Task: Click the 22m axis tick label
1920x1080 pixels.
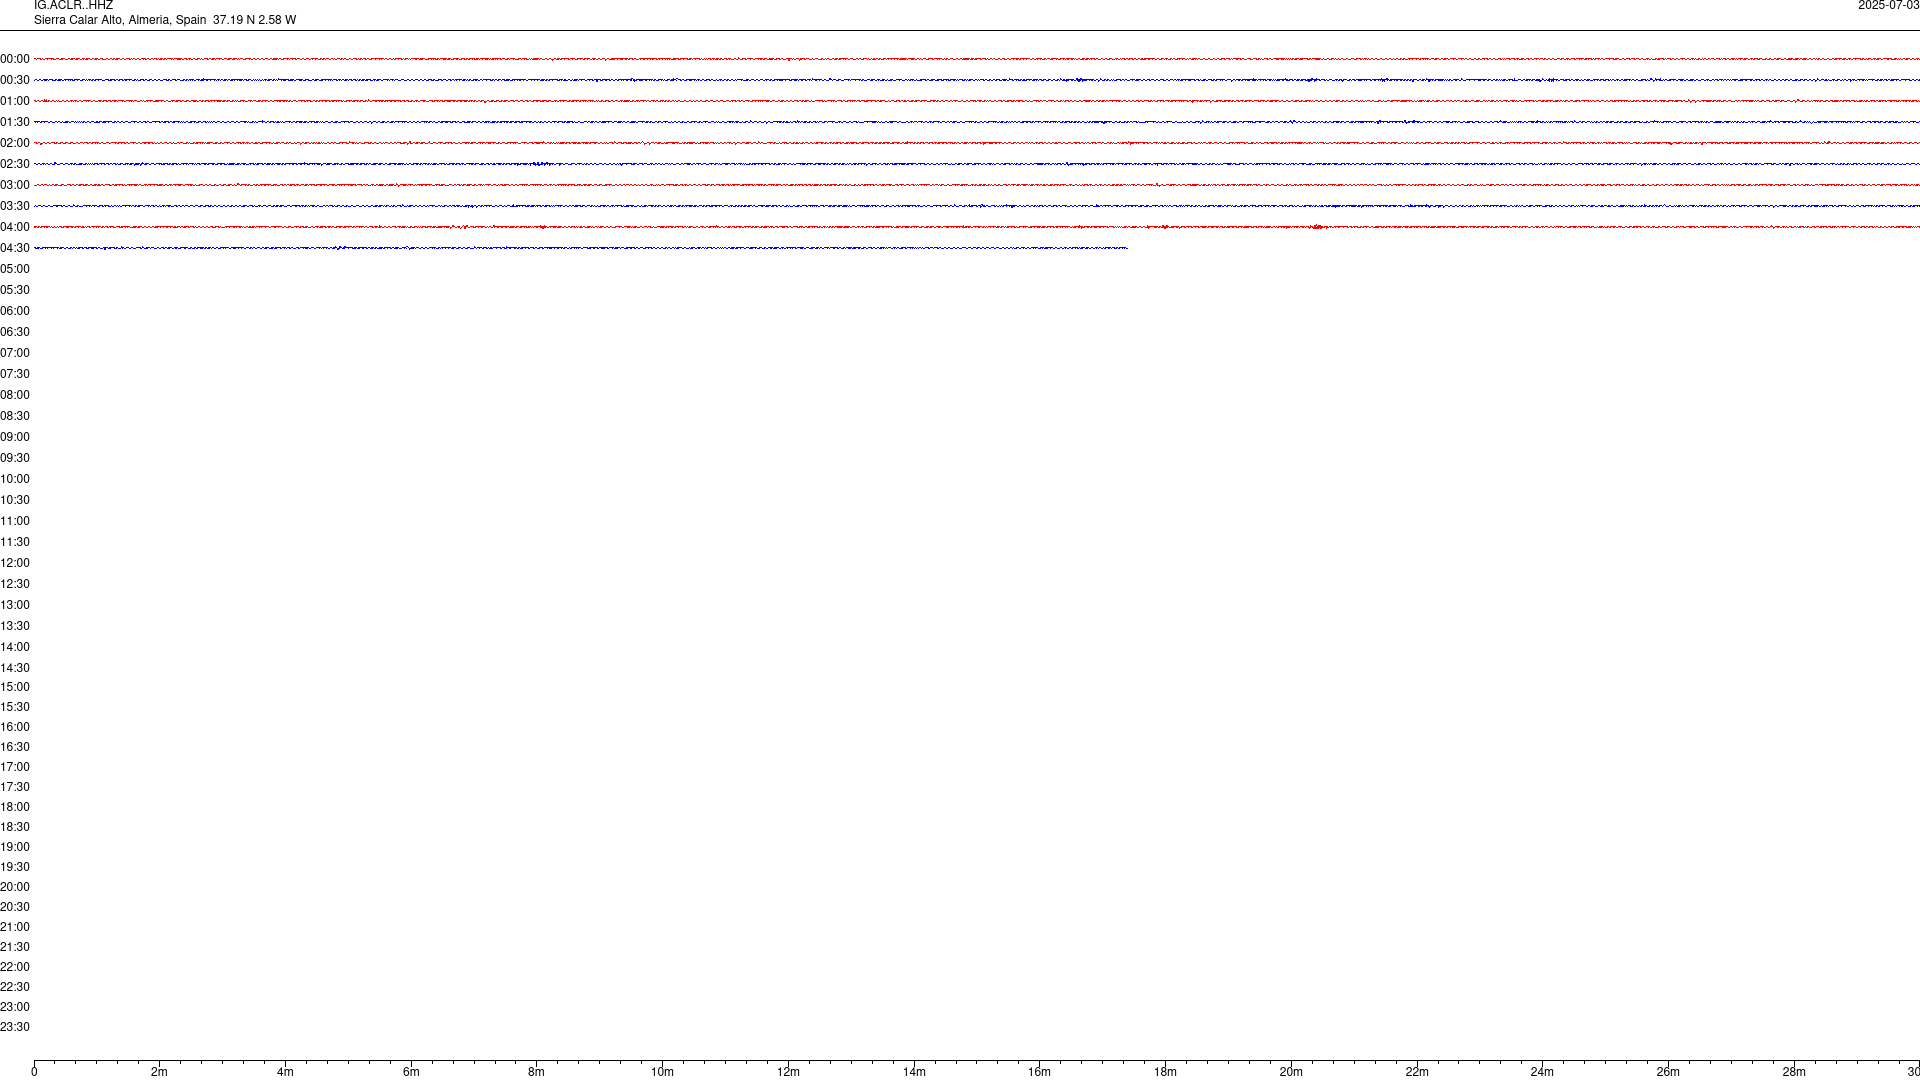Action: (x=1417, y=1072)
